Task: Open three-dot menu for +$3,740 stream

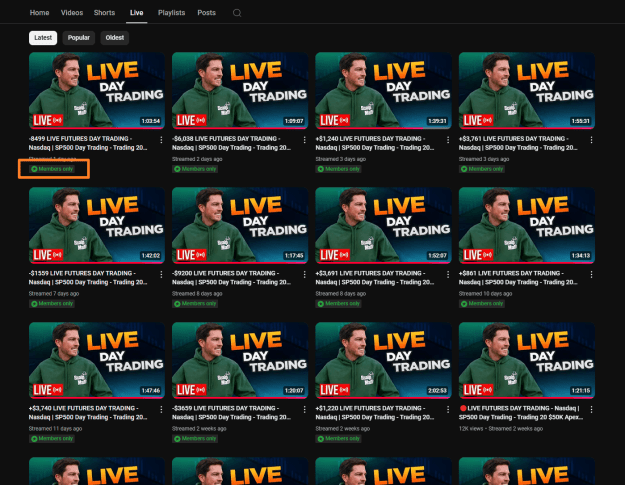Action: coord(161,410)
